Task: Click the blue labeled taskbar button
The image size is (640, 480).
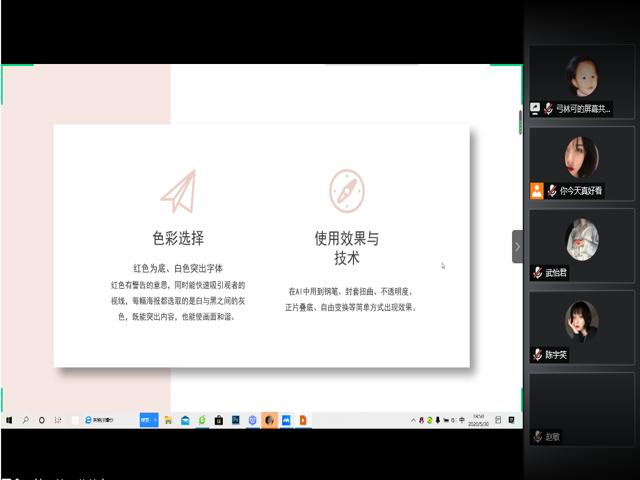Action: click(x=149, y=420)
